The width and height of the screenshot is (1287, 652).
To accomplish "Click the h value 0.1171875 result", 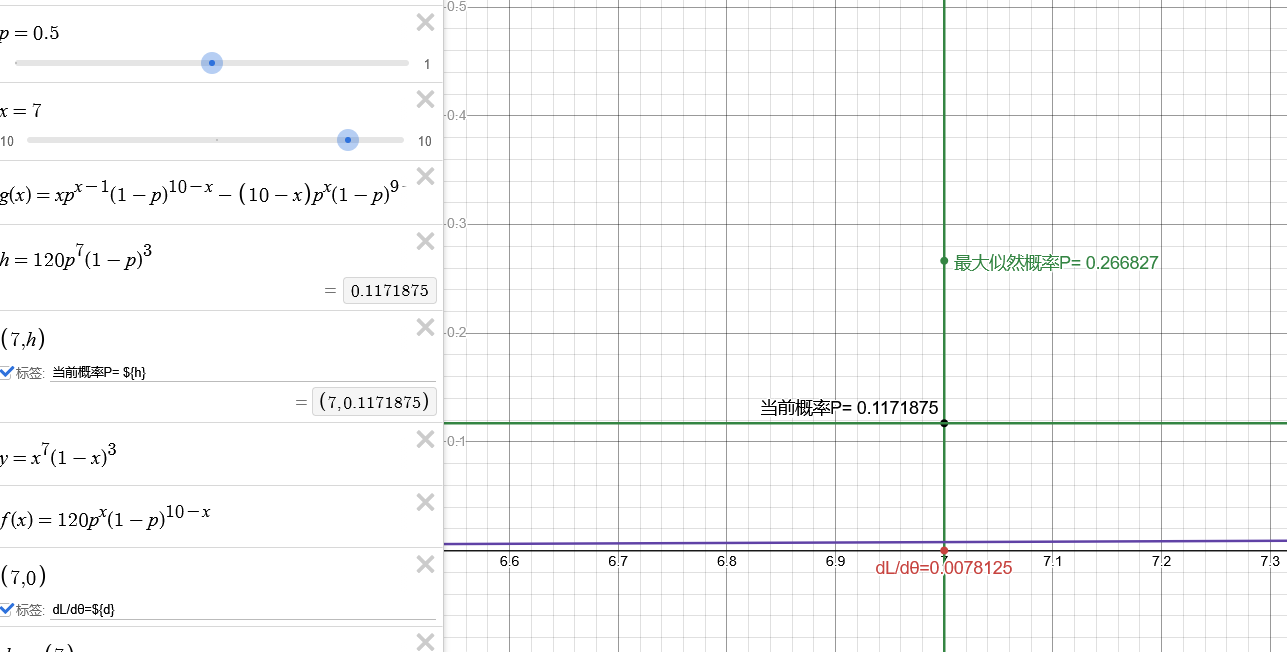I will pyautogui.click(x=390, y=291).
